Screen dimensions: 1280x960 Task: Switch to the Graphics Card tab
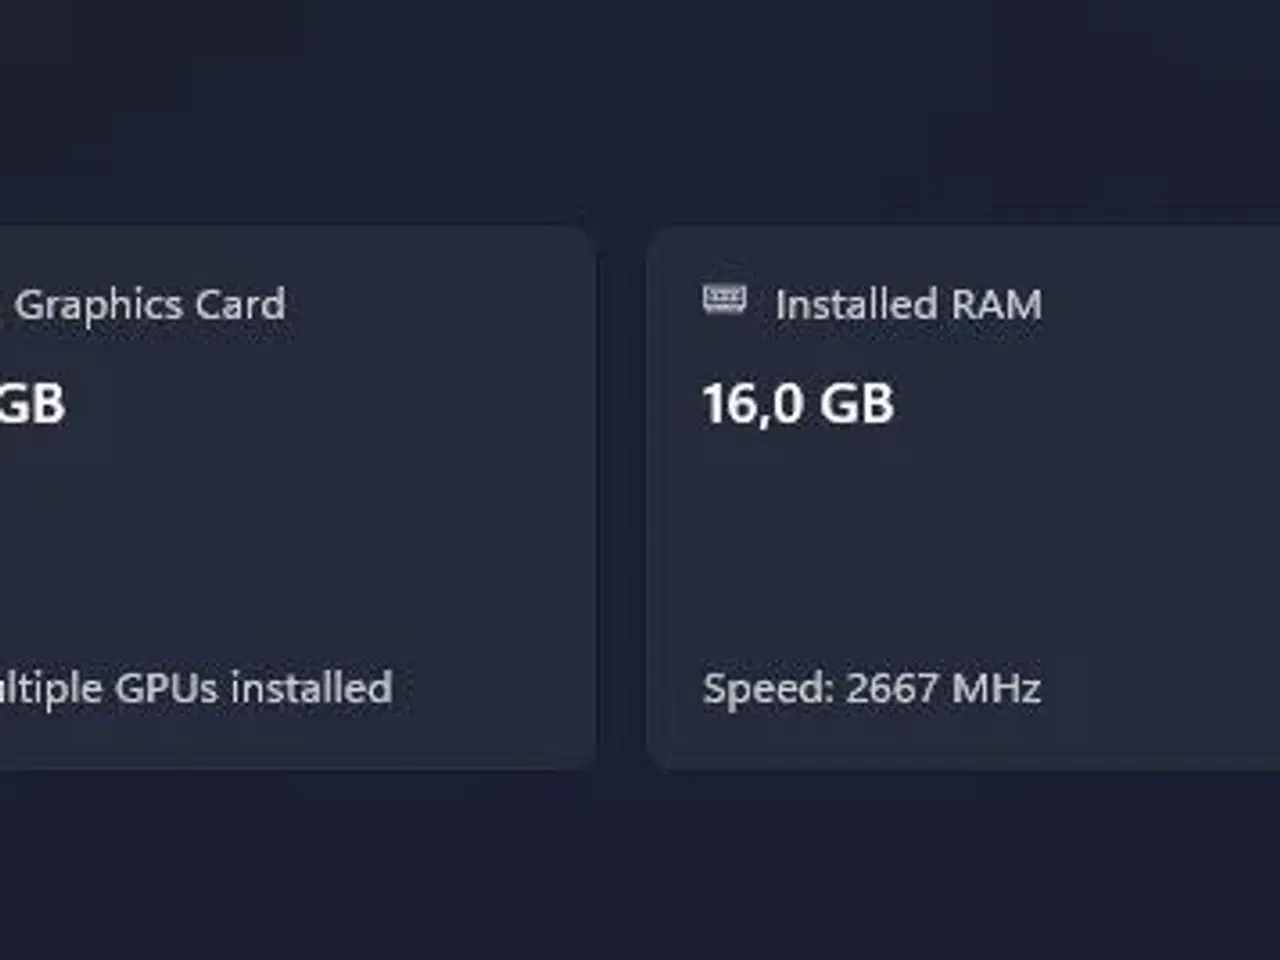click(x=155, y=305)
